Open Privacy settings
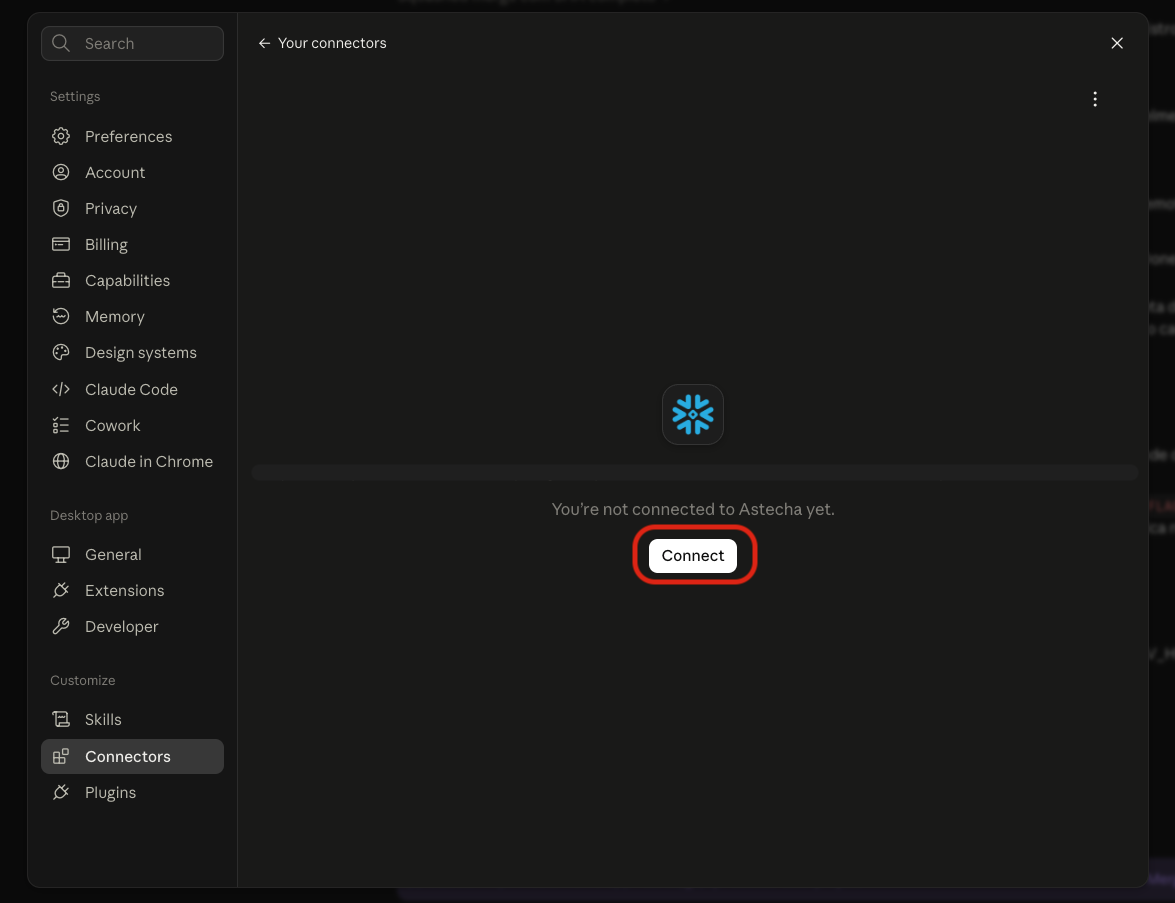The width and height of the screenshot is (1175, 903). [x=132, y=208]
